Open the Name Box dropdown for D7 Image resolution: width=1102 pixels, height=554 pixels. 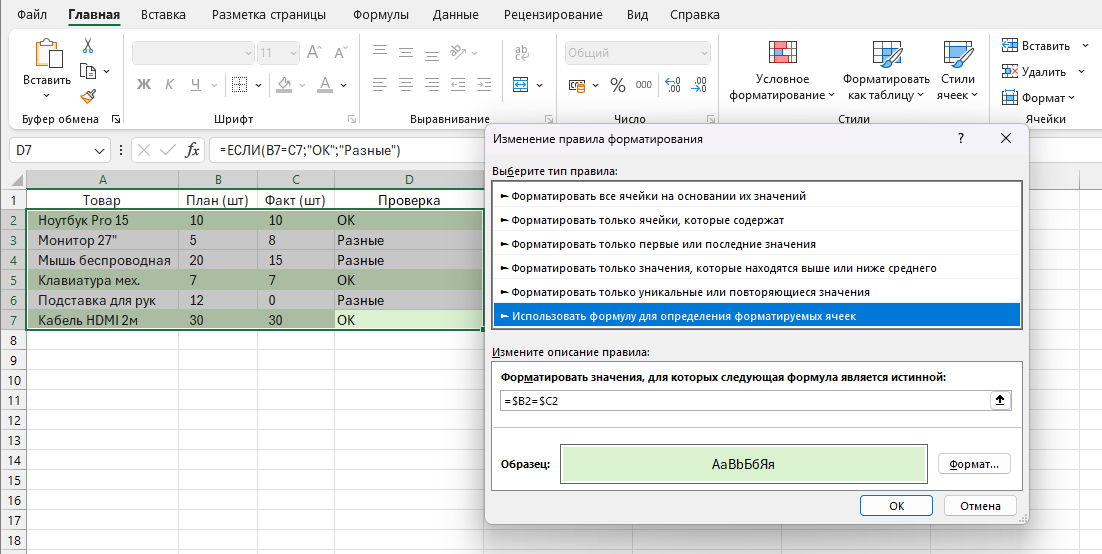(100, 151)
